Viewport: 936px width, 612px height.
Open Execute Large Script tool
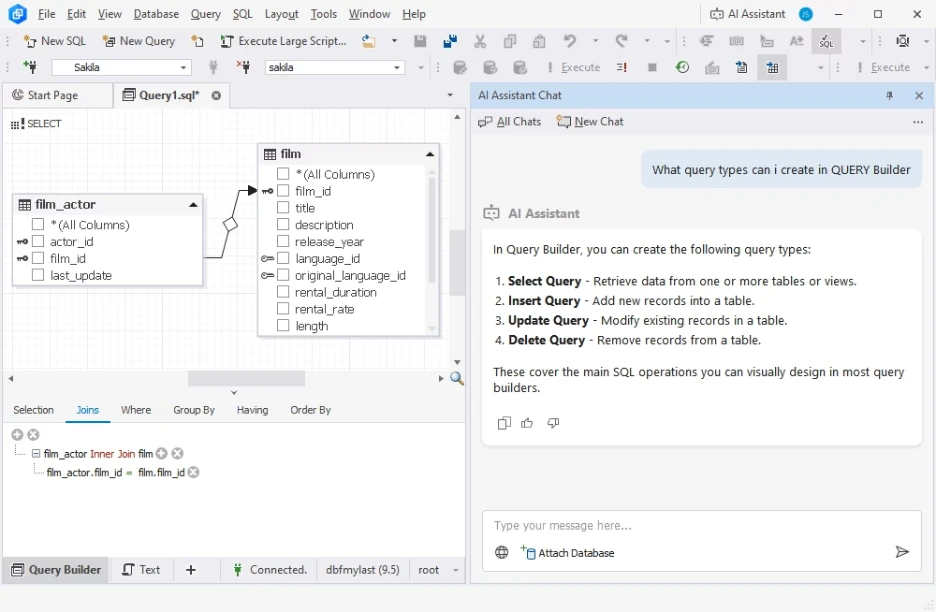(283, 41)
